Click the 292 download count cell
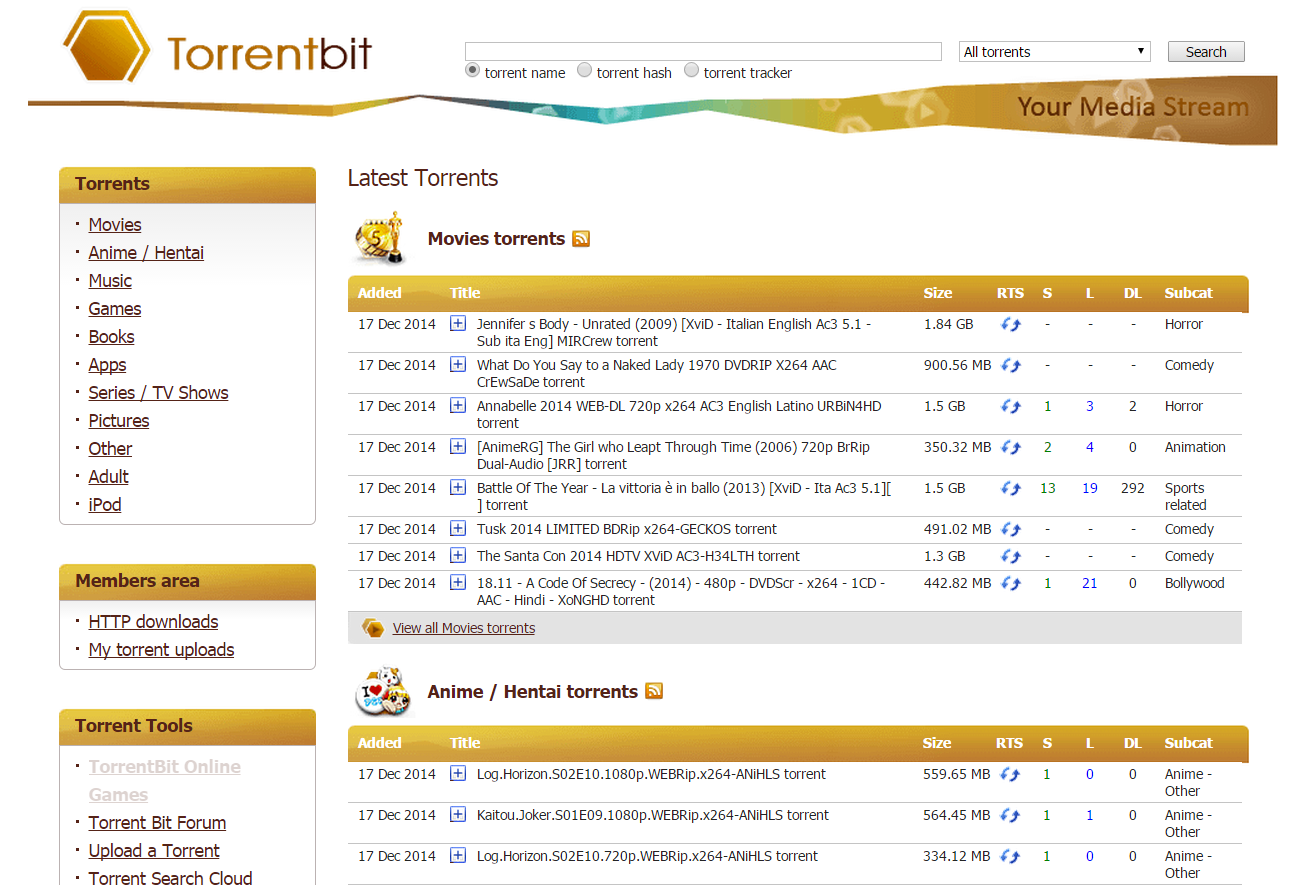 (1132, 488)
